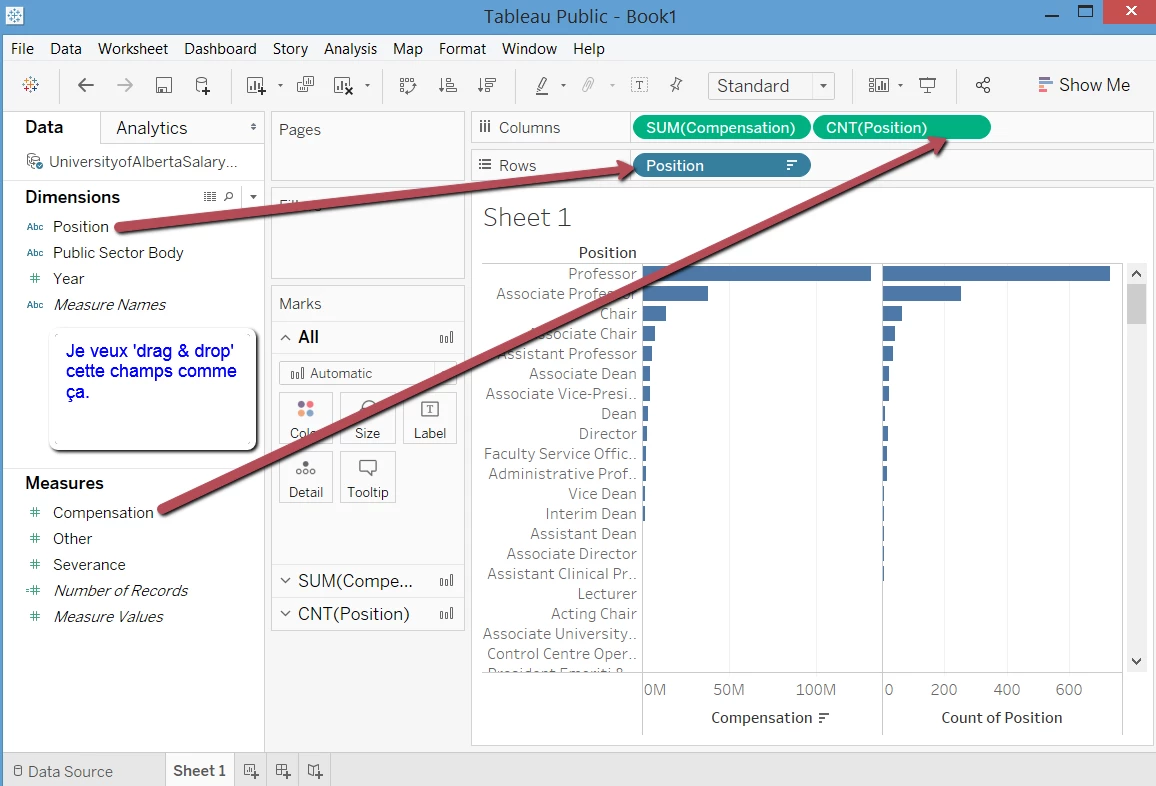1156x786 pixels.
Task: Click the chart scrollbar up arrow
Action: [1136, 274]
